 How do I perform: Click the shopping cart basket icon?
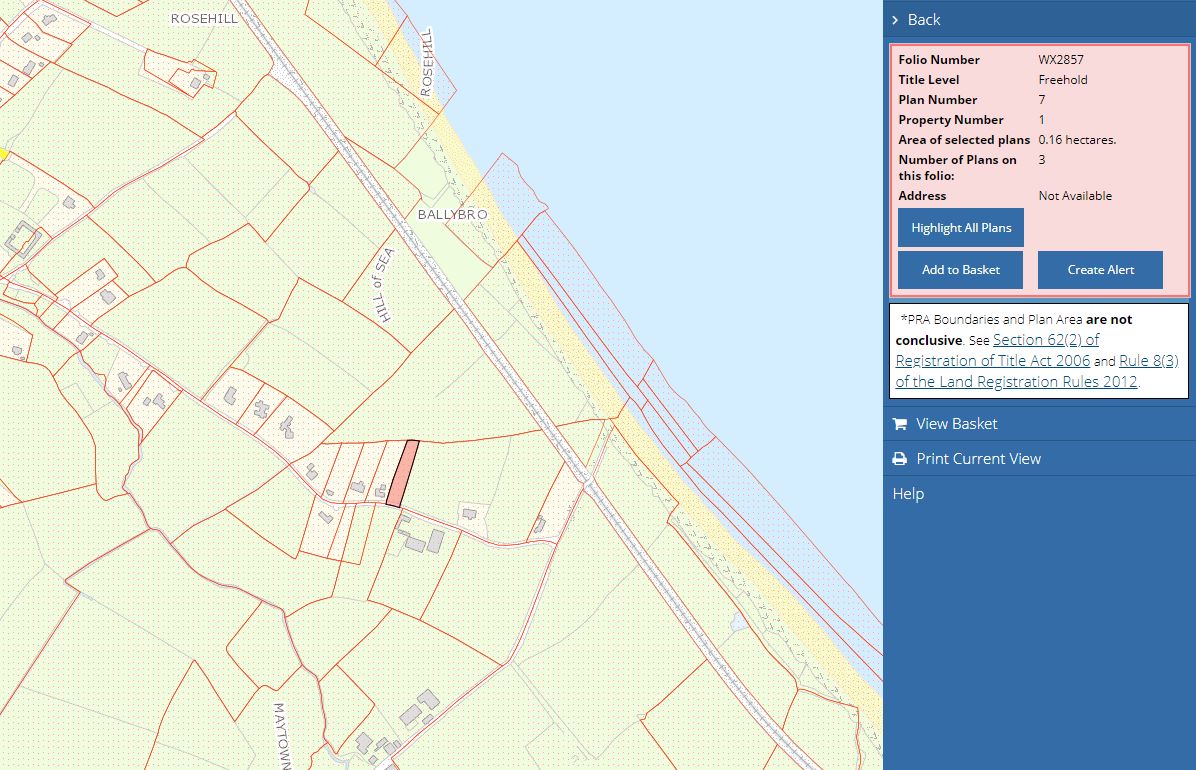click(x=899, y=424)
